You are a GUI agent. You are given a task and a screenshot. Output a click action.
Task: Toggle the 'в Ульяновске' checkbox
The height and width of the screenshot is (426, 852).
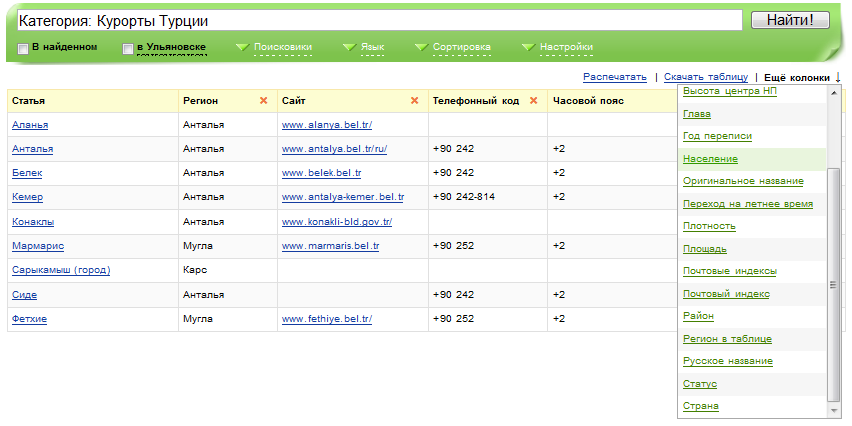point(127,48)
